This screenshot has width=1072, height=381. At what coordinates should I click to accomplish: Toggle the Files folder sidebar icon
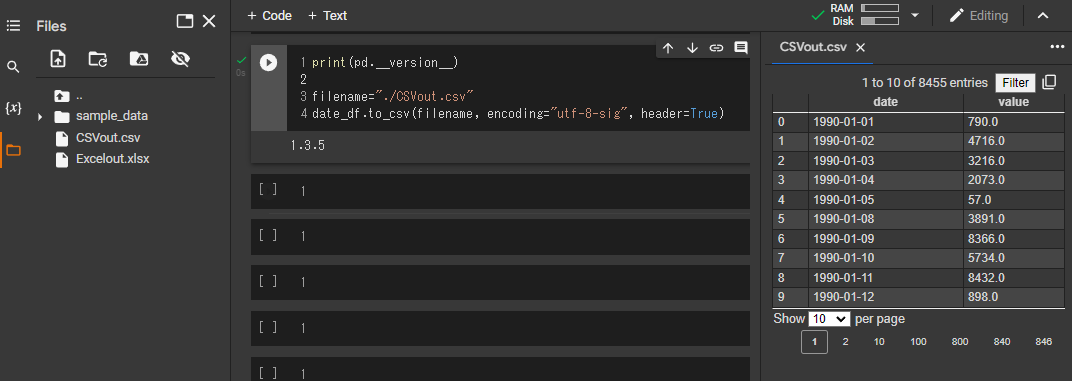(13, 150)
